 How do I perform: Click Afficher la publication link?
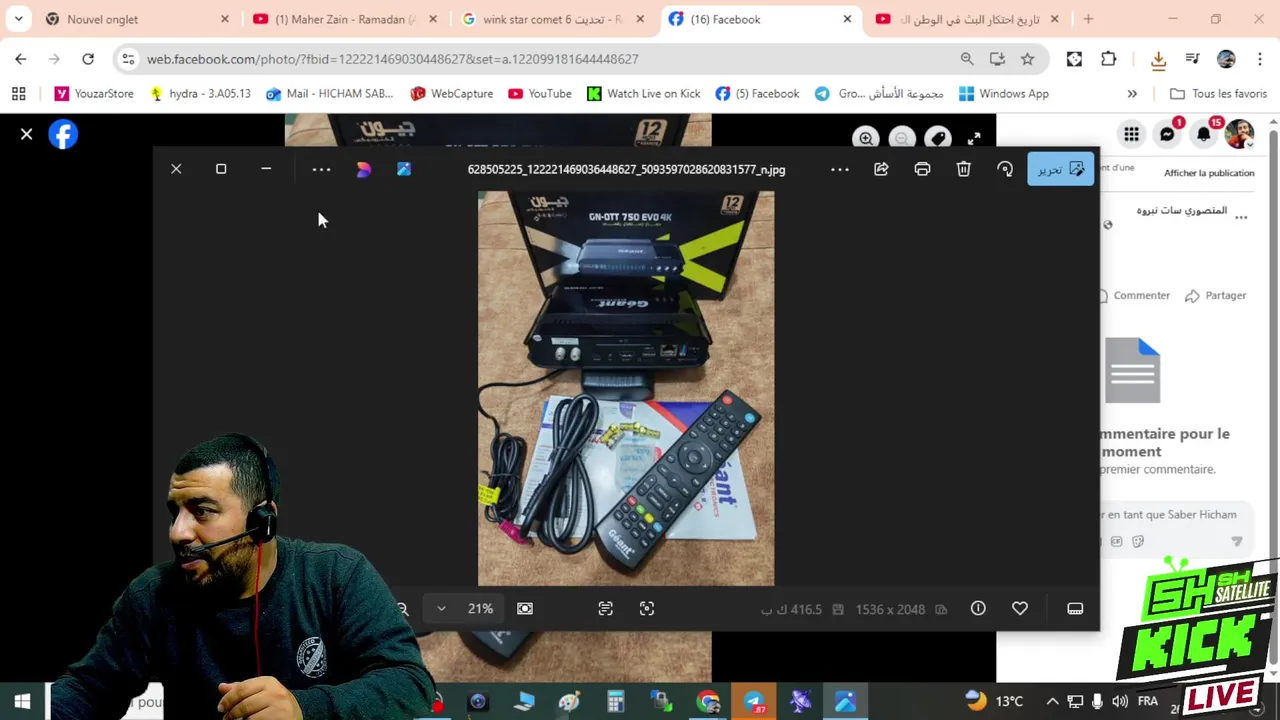[1209, 173]
